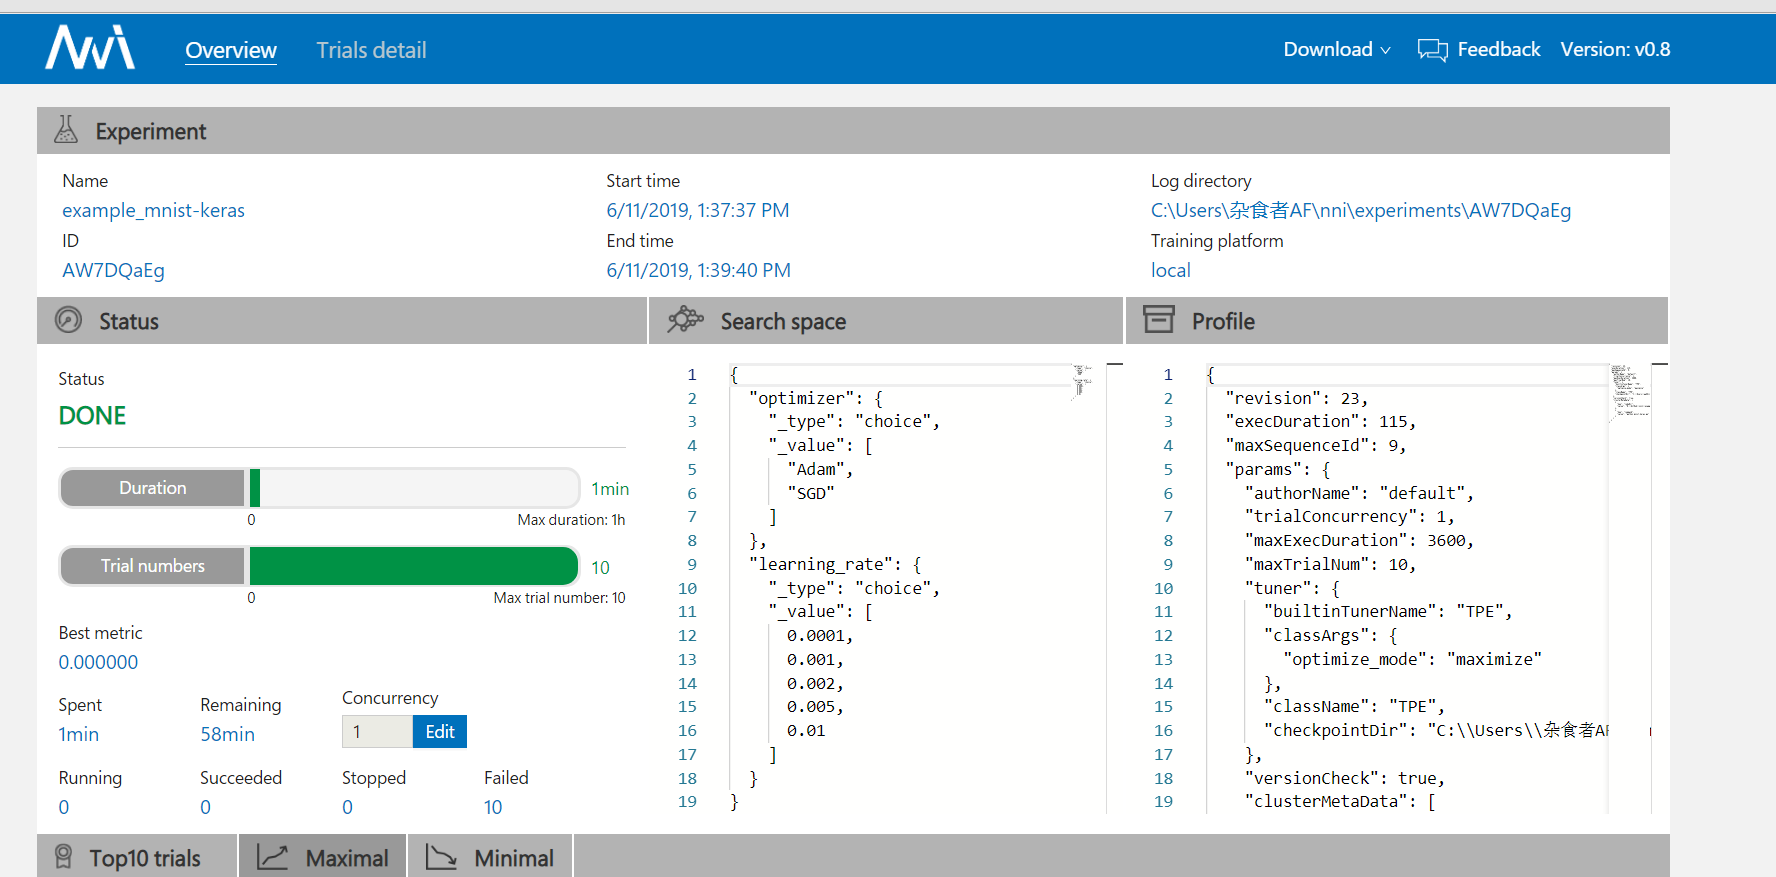This screenshot has width=1776, height=877.
Task: Click the "maxExecDuration" line in Profile
Action: (1359, 540)
